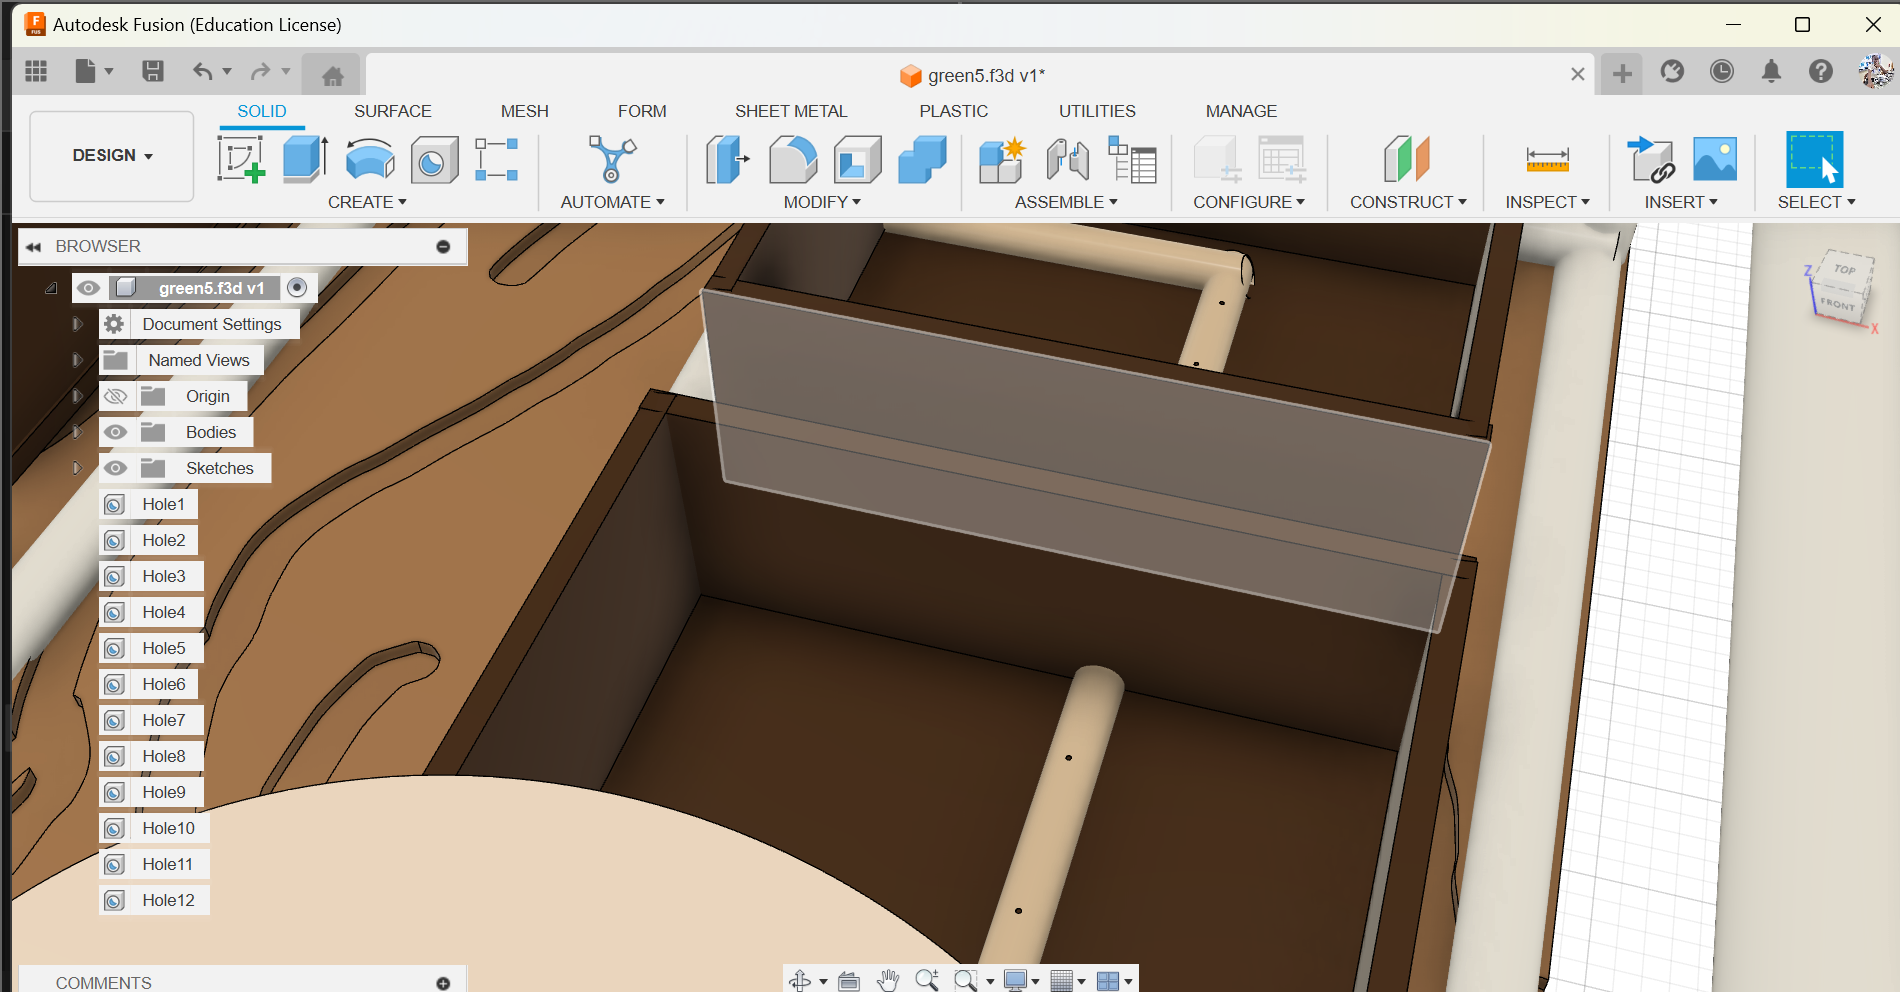The width and height of the screenshot is (1900, 992).
Task: Expand the Document Settings node
Action: 77,324
